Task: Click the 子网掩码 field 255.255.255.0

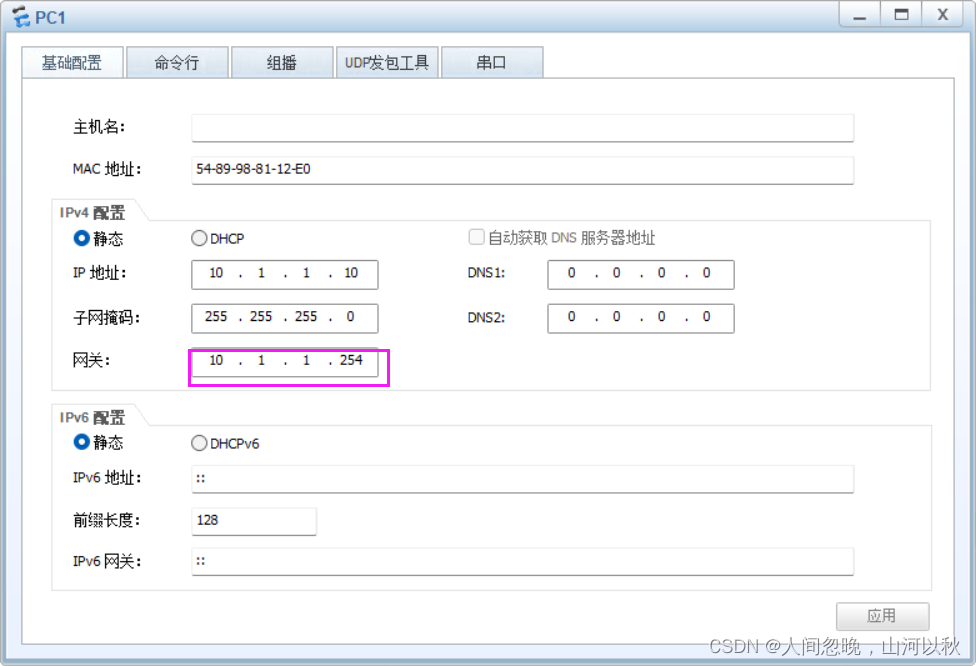Action: 284,318
